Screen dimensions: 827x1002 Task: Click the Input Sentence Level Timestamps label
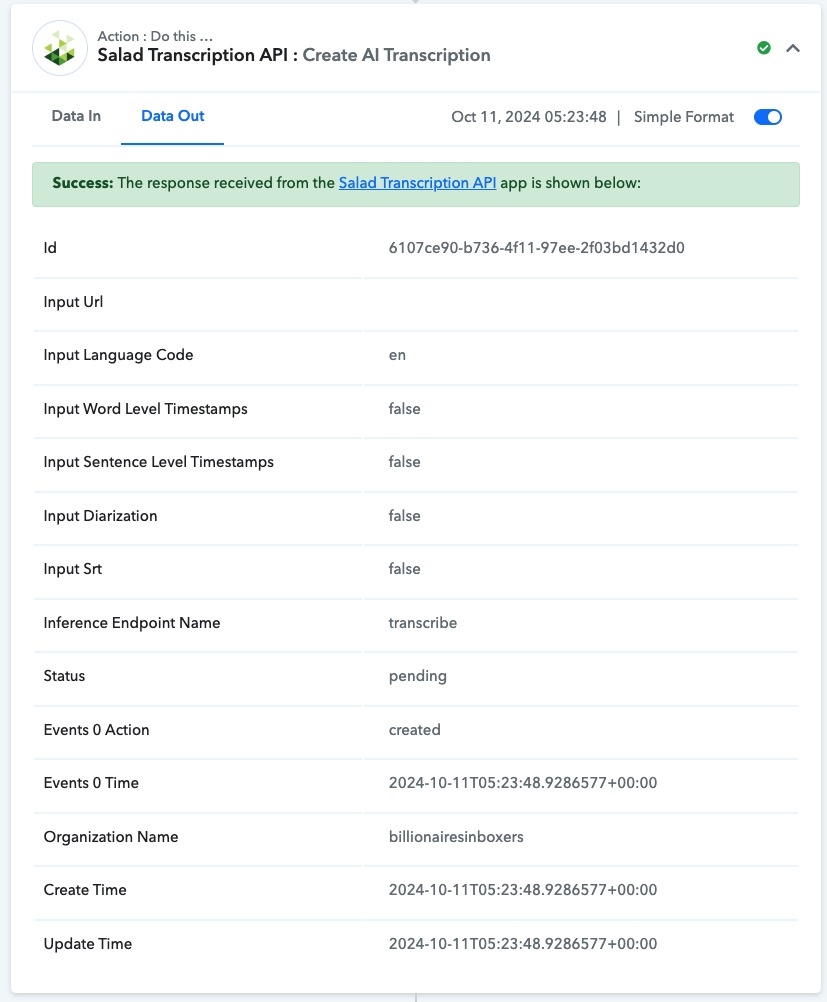click(x=158, y=462)
